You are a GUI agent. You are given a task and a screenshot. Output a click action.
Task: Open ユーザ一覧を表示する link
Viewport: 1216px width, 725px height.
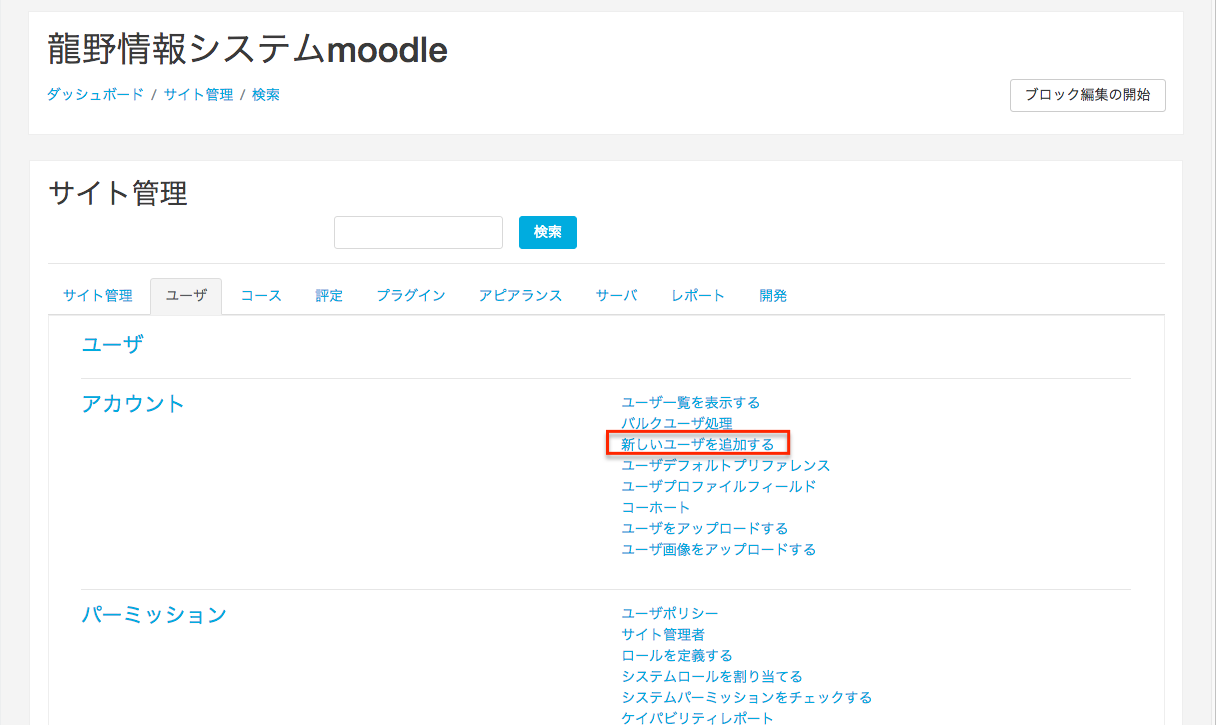(x=690, y=403)
